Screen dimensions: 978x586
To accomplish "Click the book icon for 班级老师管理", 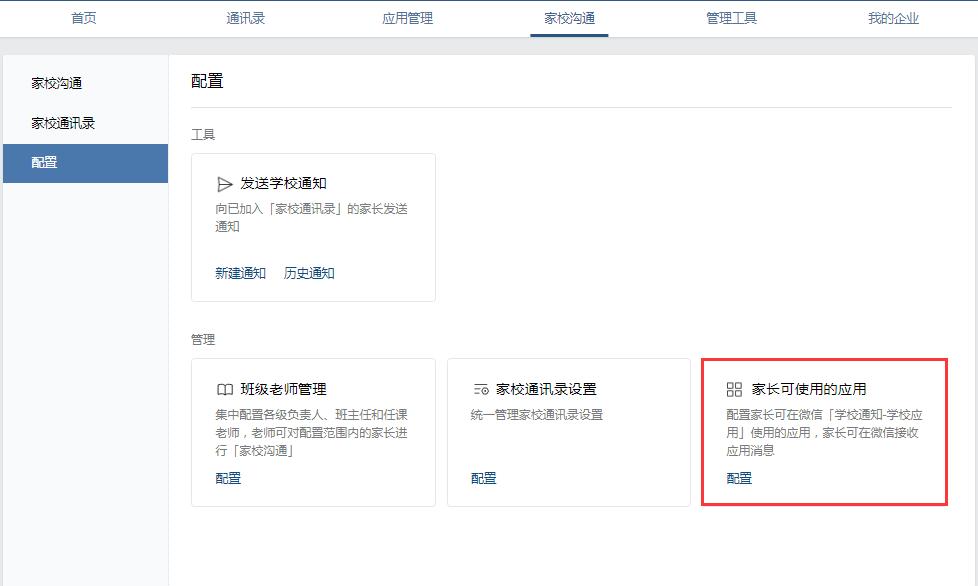I will coord(225,389).
